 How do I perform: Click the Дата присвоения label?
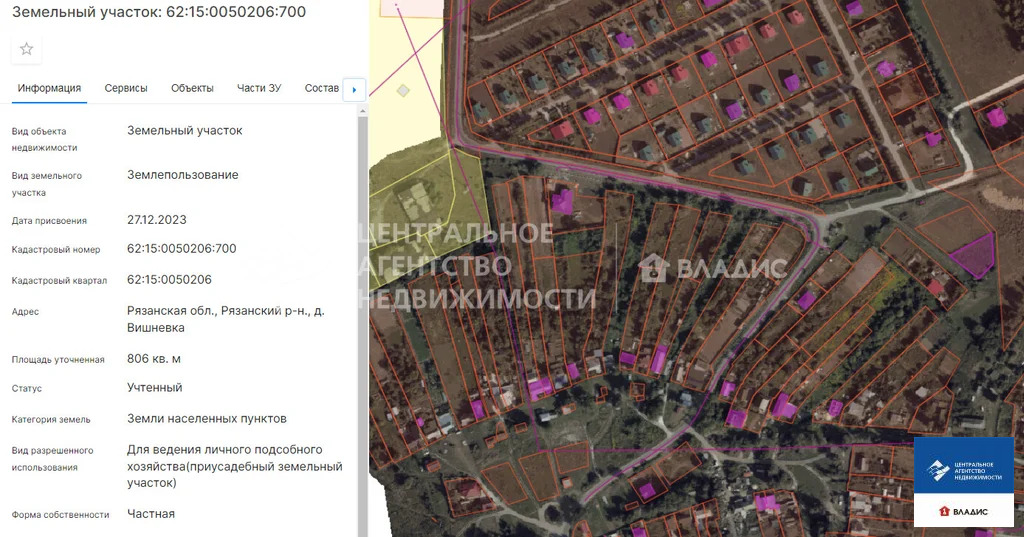tap(49, 221)
